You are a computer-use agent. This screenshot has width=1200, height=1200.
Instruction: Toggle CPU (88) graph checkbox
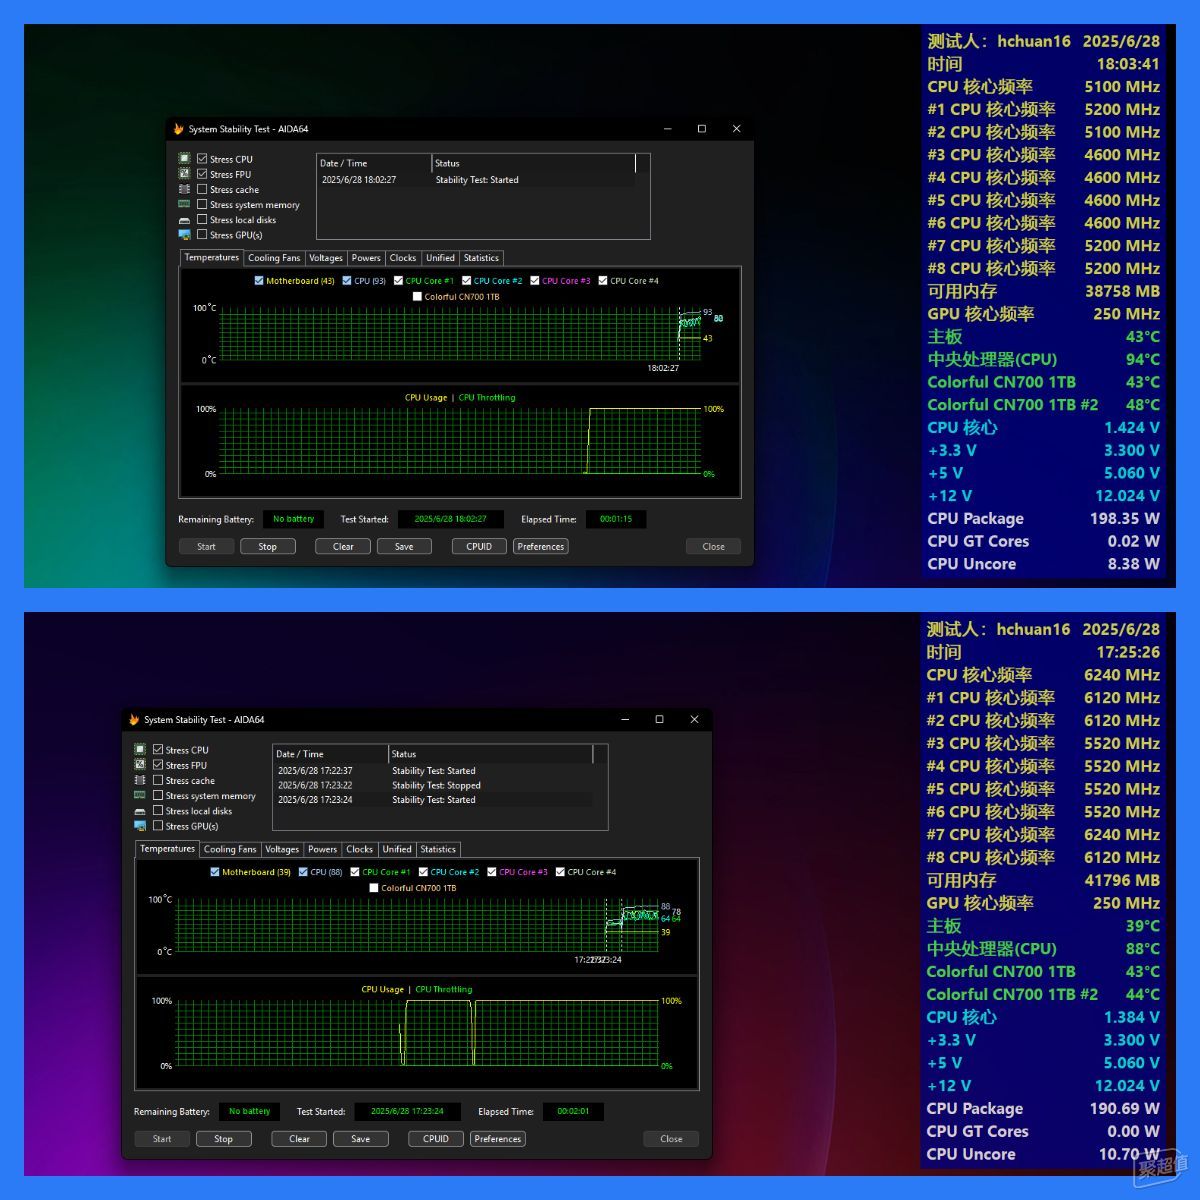[303, 872]
